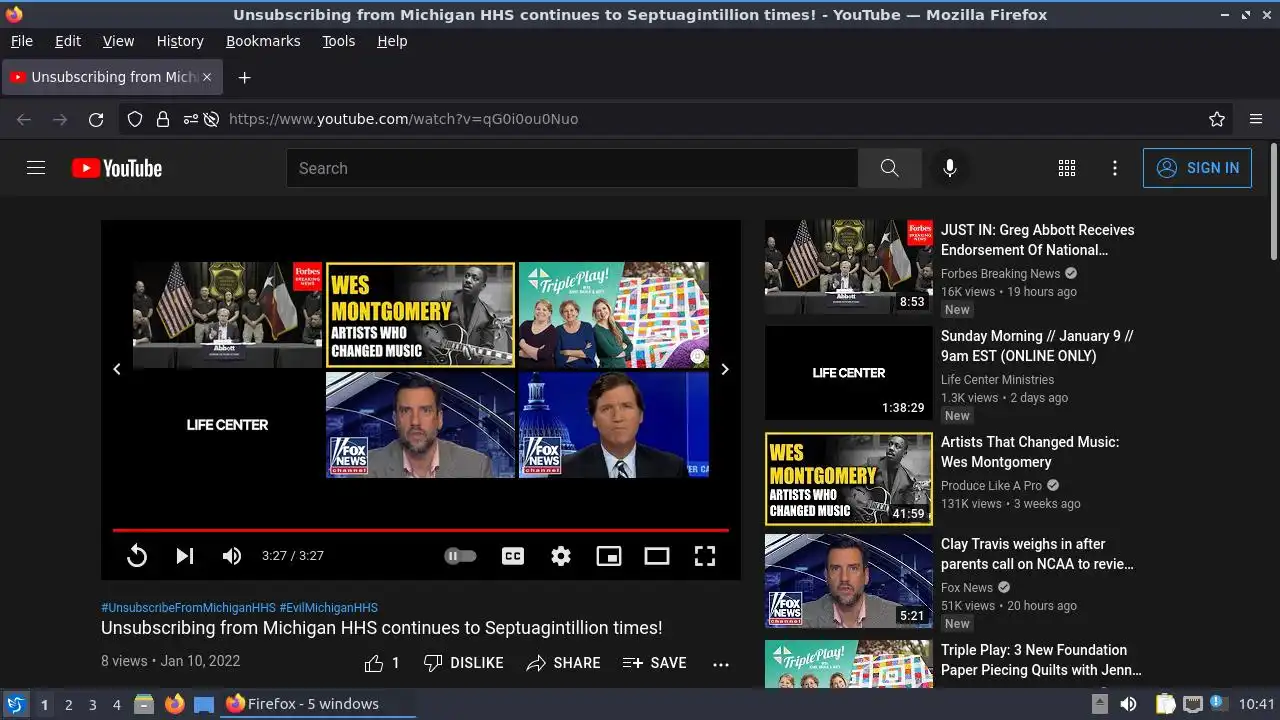The image size is (1280, 720).
Task: Open the Edit menu
Action: point(68,41)
